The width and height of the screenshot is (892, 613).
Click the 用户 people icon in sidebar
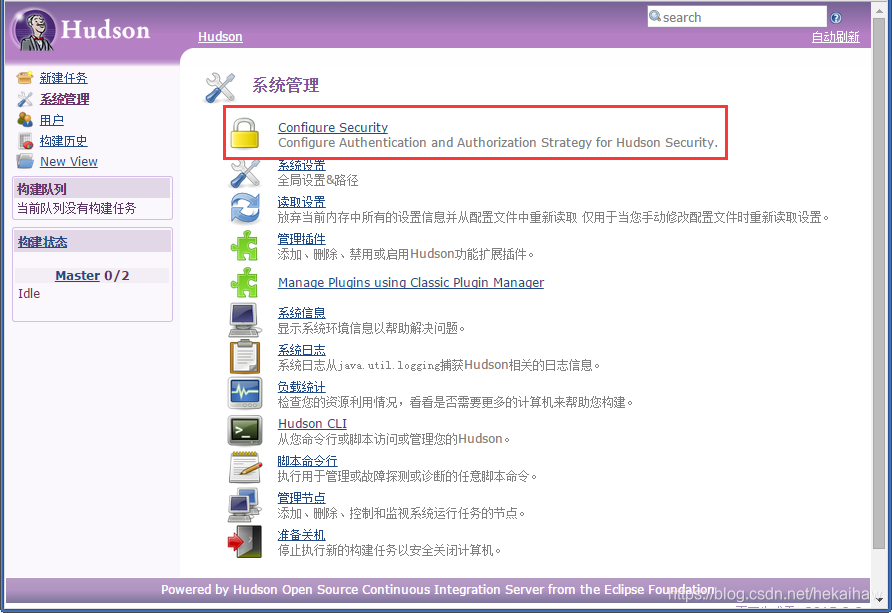24,119
